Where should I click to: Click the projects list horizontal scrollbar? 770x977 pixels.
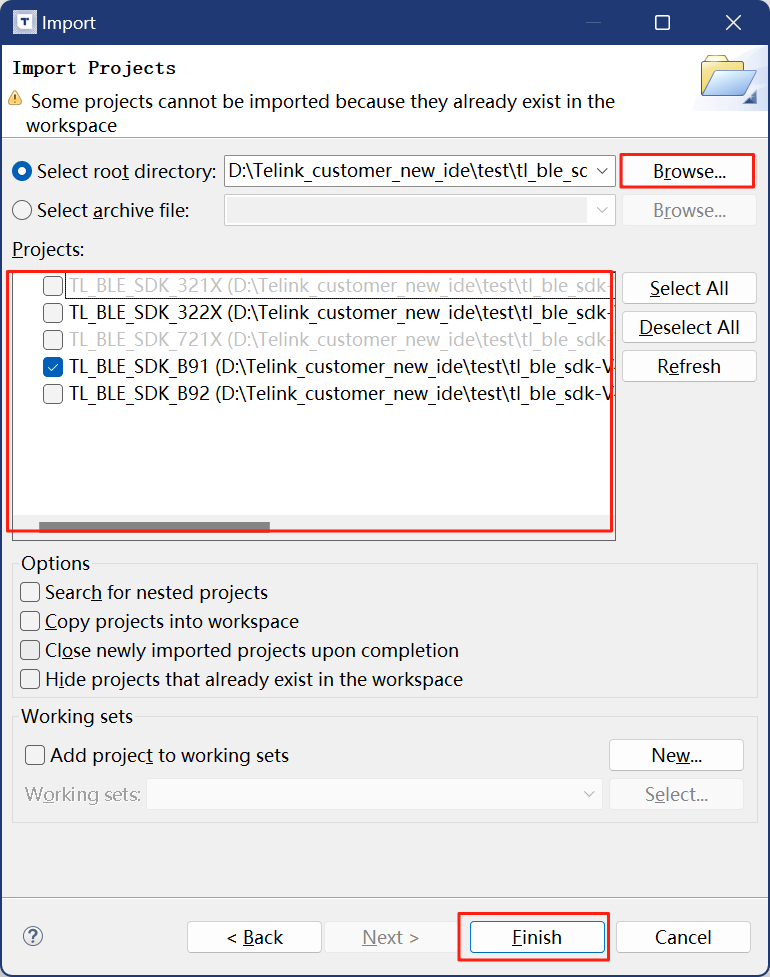(x=154, y=525)
